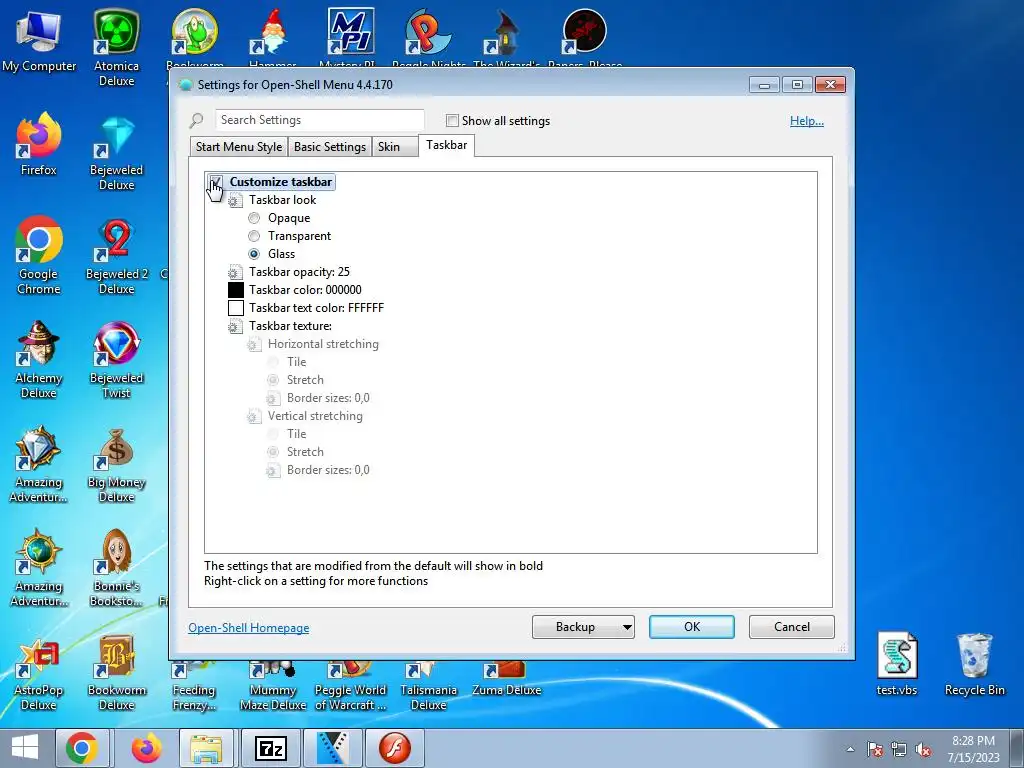The width and height of the screenshot is (1024, 768).
Task: Open Chrome from the taskbar
Action: point(82,748)
